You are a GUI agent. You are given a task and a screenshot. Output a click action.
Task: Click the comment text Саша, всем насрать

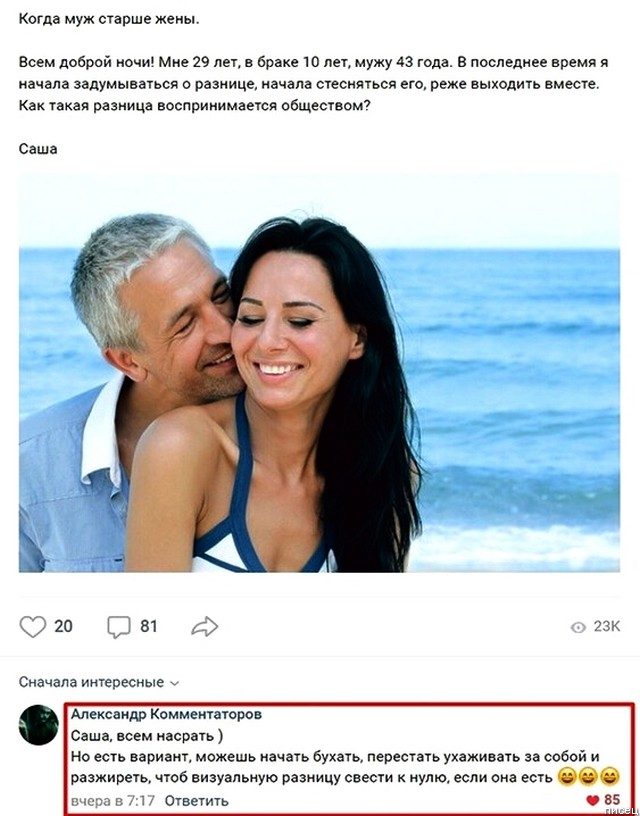pos(147,736)
